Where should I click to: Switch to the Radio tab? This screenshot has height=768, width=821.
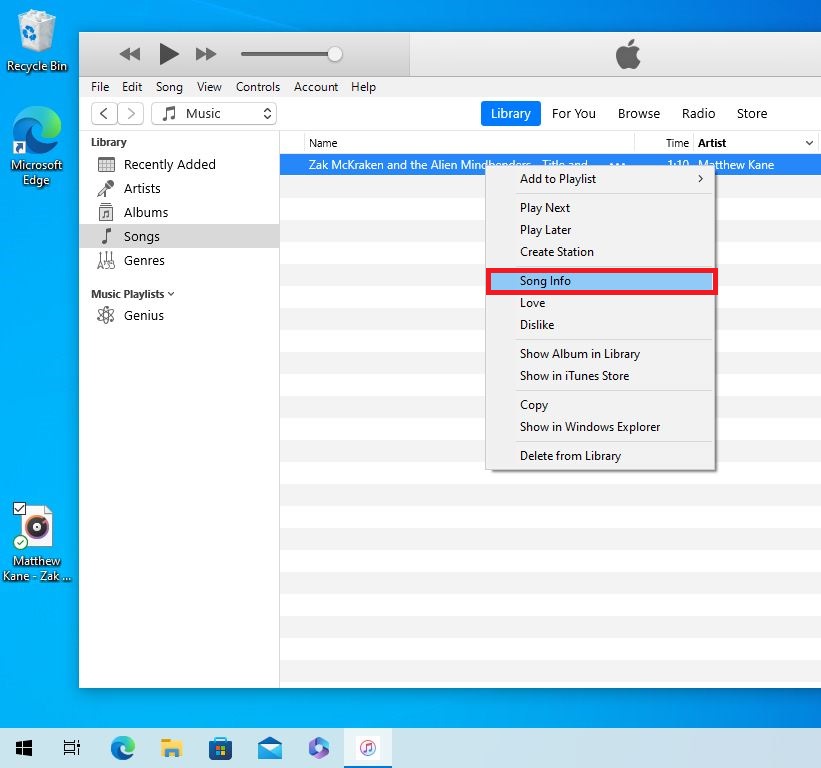(698, 114)
